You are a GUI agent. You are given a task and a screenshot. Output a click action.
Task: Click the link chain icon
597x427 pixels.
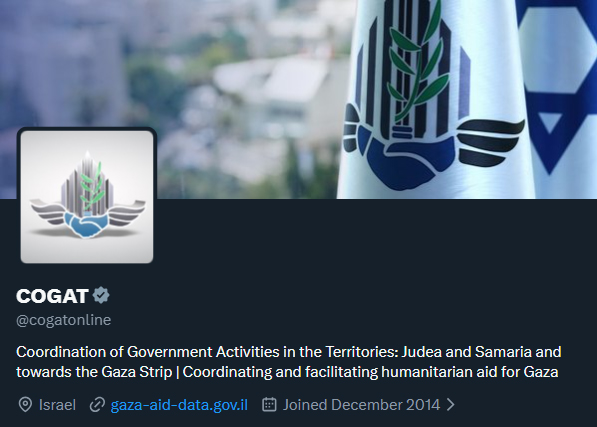pos(97,405)
